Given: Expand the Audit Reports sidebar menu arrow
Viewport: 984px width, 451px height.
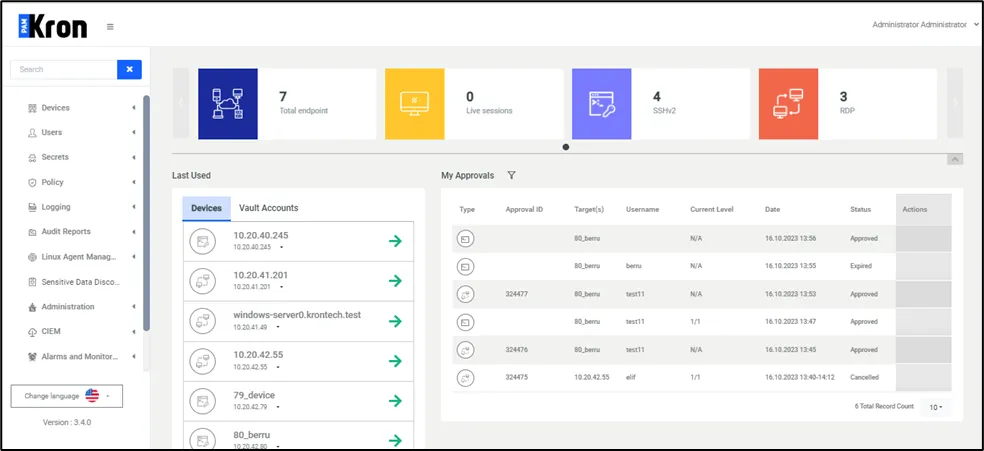Looking at the screenshot, I should (x=134, y=231).
